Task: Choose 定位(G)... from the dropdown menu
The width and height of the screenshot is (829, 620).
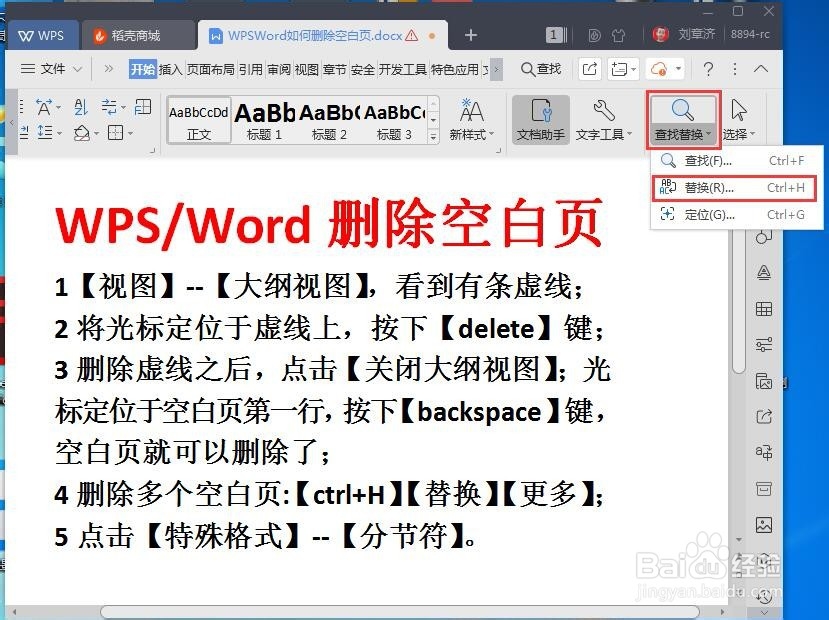Action: coord(736,215)
